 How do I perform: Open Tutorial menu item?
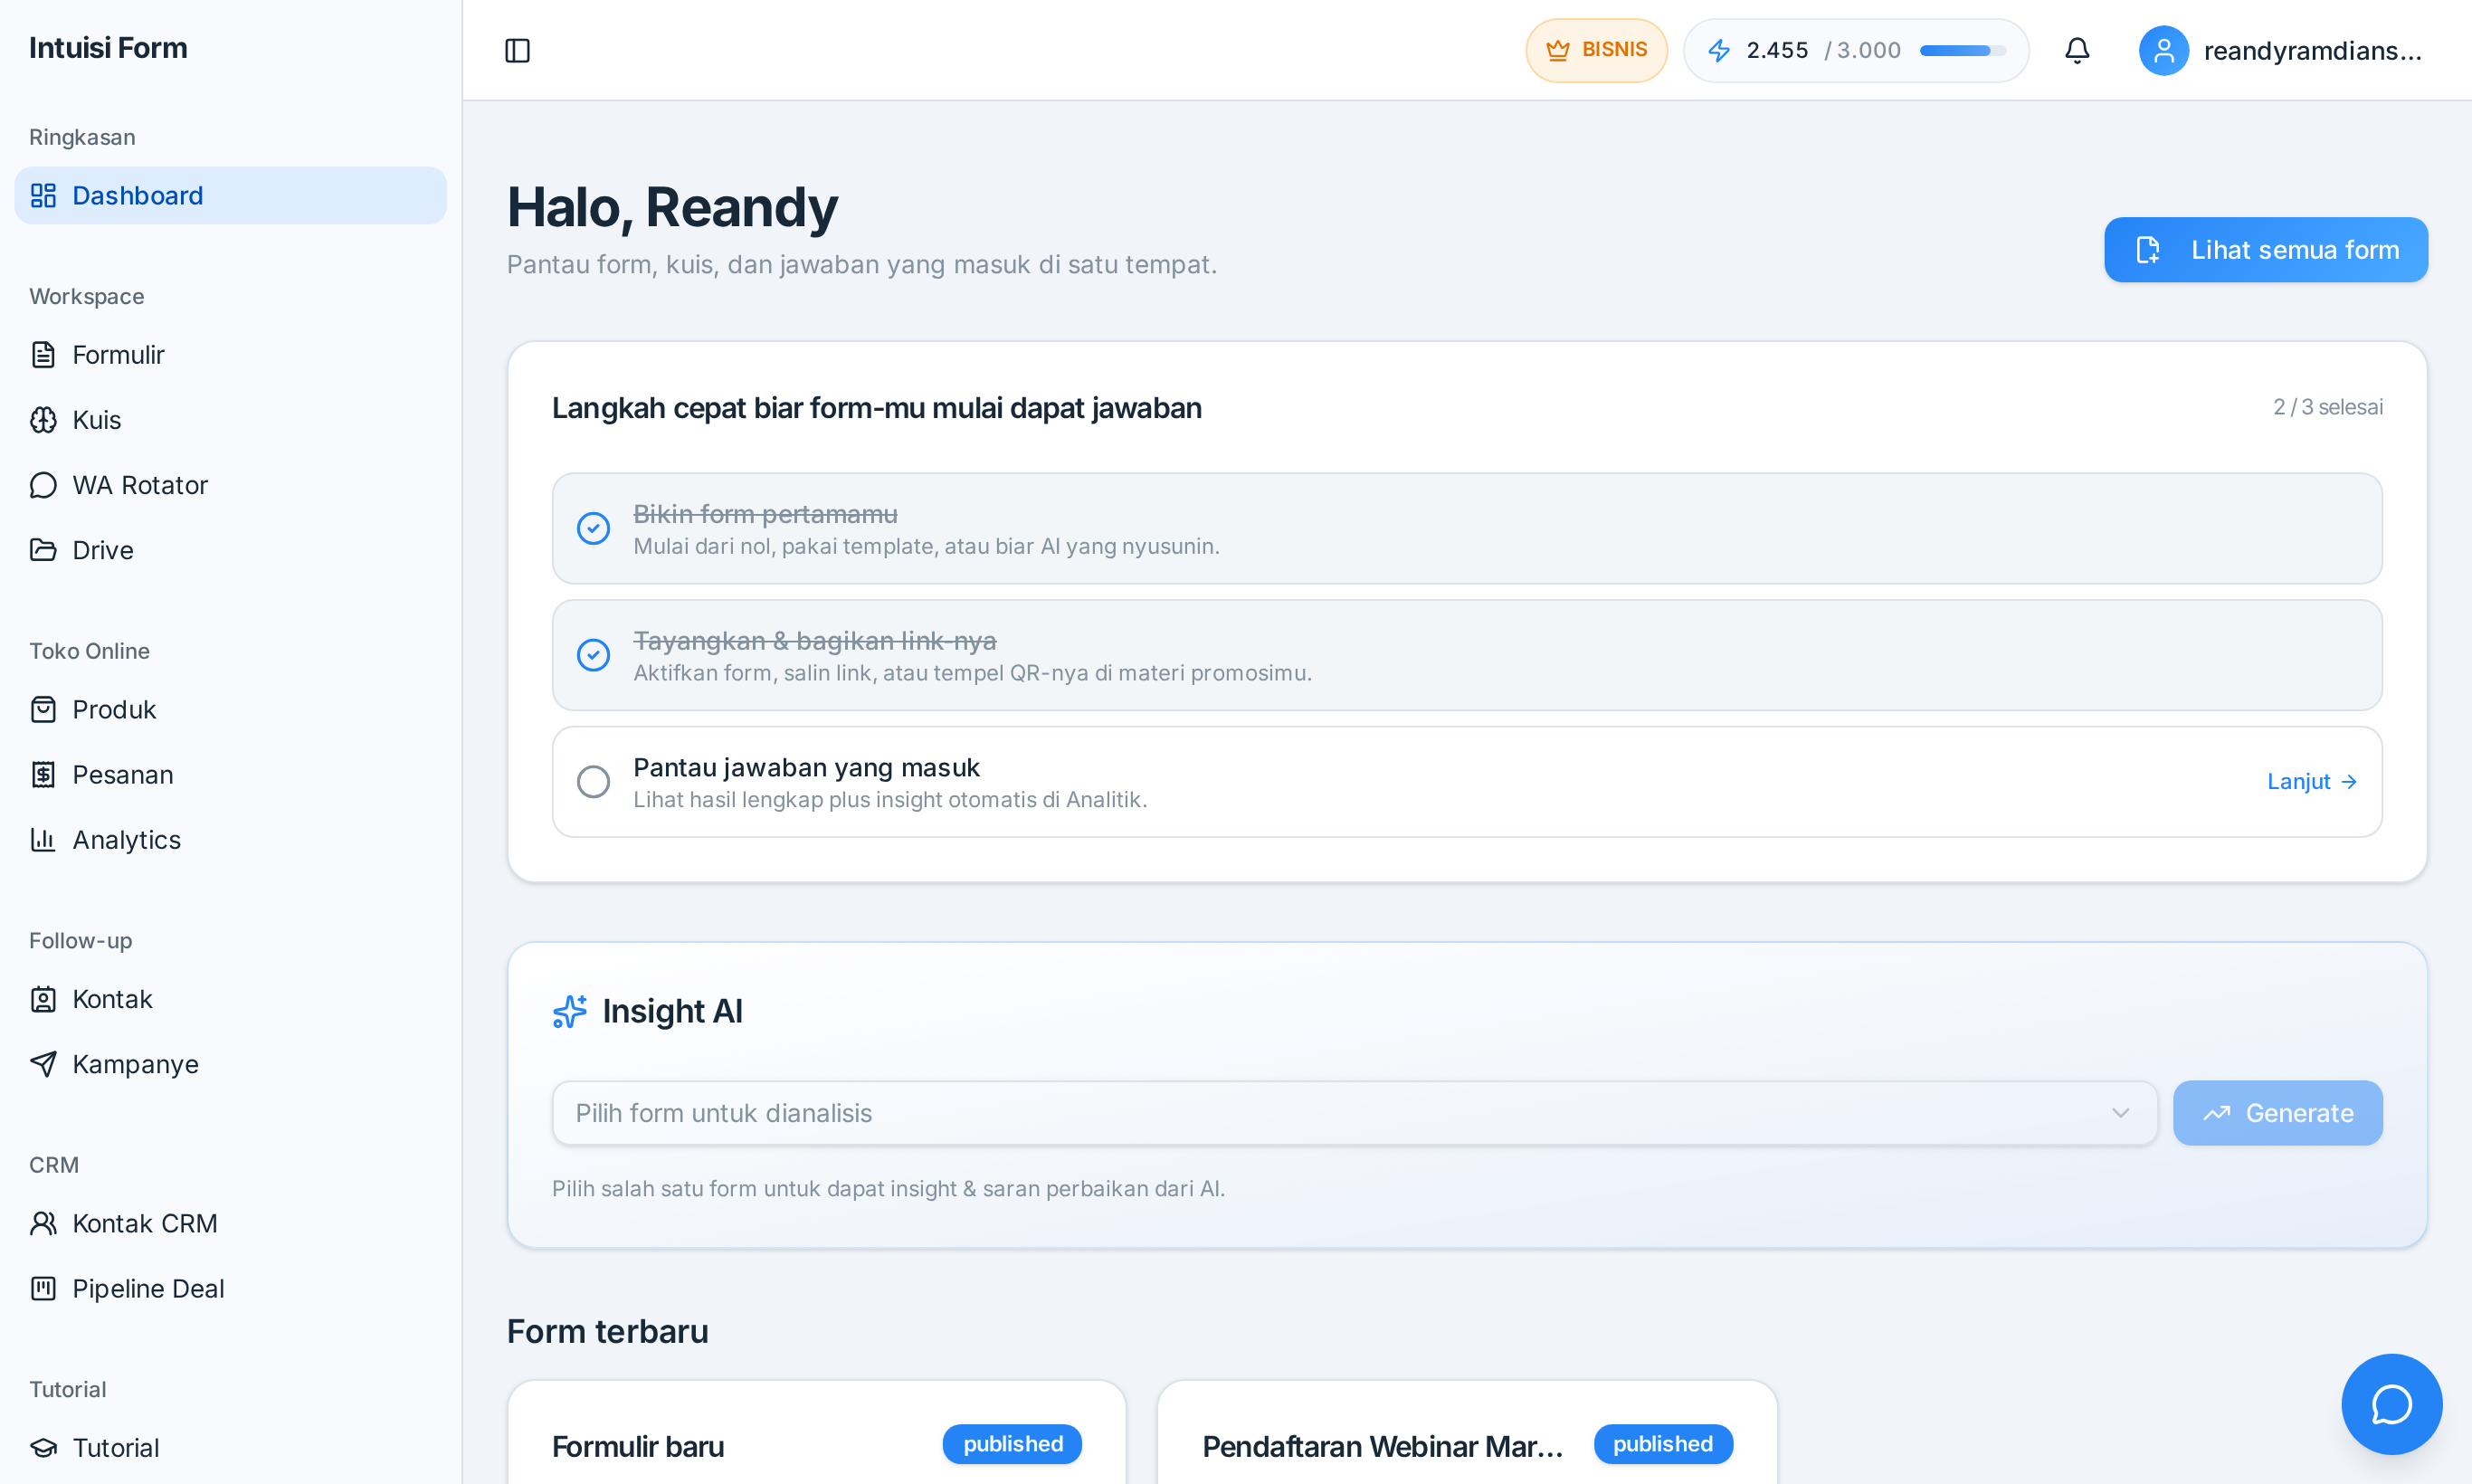[230, 1448]
